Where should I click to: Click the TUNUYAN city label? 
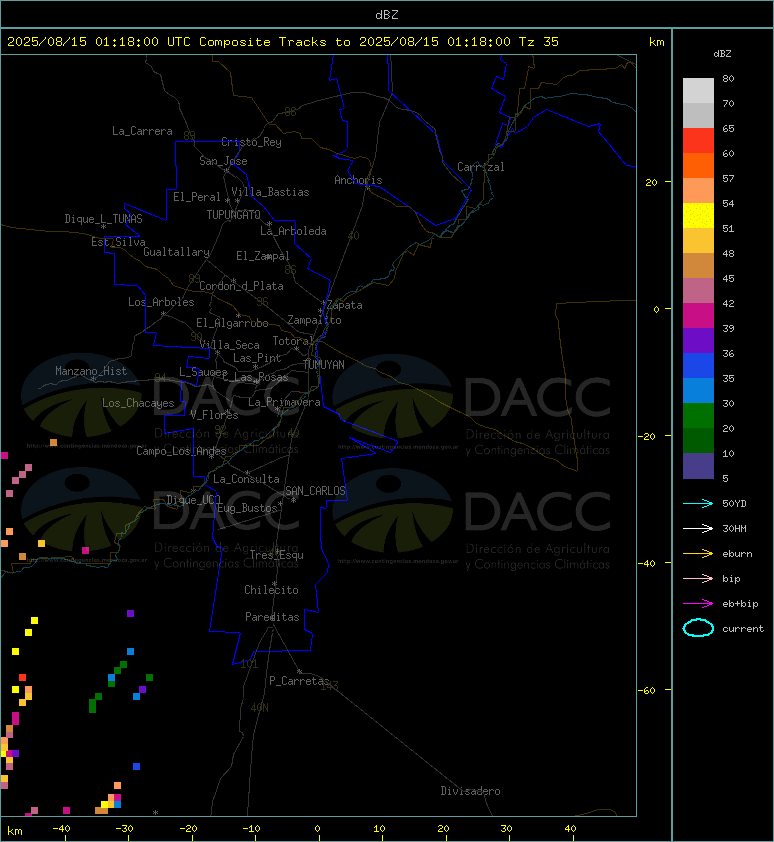pos(324,365)
